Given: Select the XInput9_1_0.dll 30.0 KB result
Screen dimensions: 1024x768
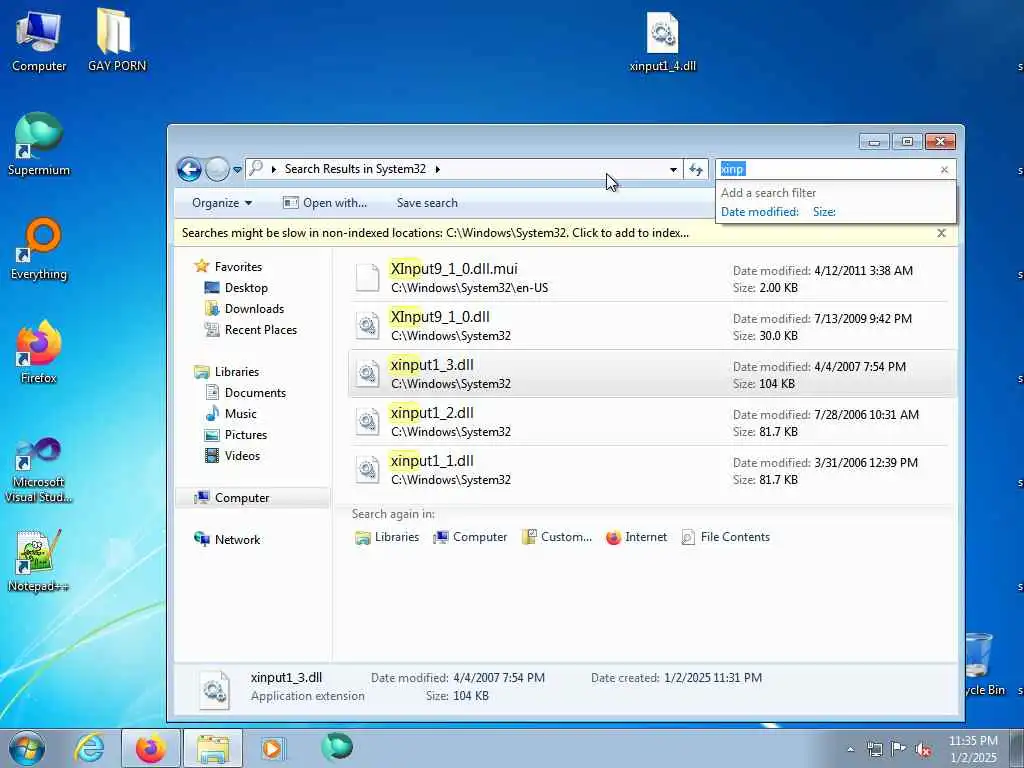Looking at the screenshot, I should pyautogui.click(x=652, y=326).
